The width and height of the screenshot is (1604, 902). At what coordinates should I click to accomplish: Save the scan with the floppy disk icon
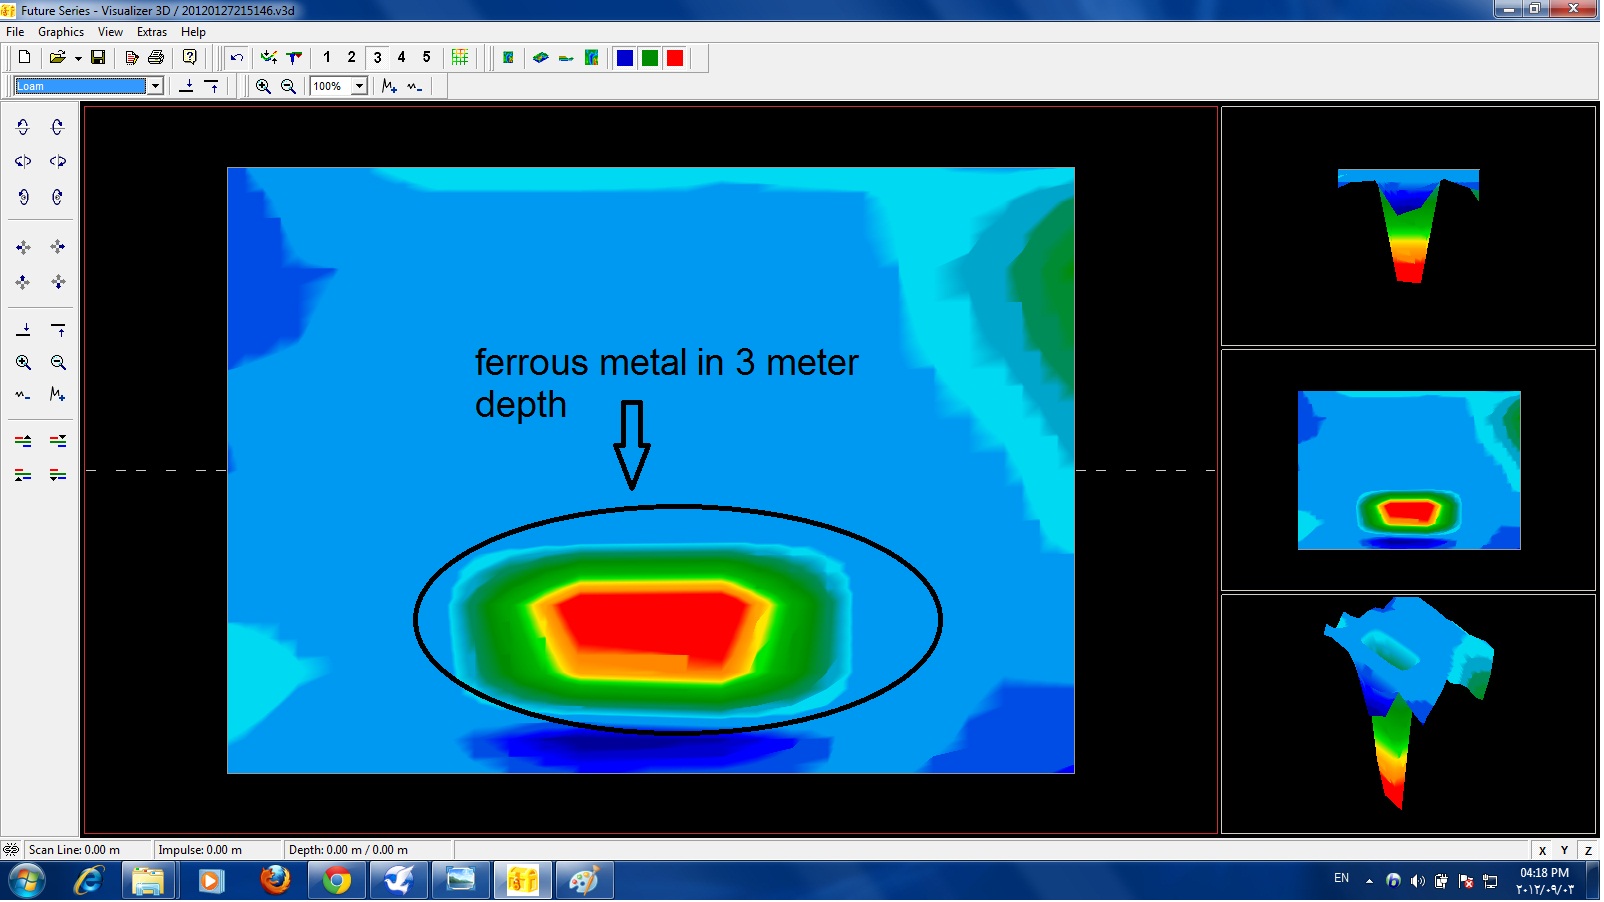tap(98, 58)
